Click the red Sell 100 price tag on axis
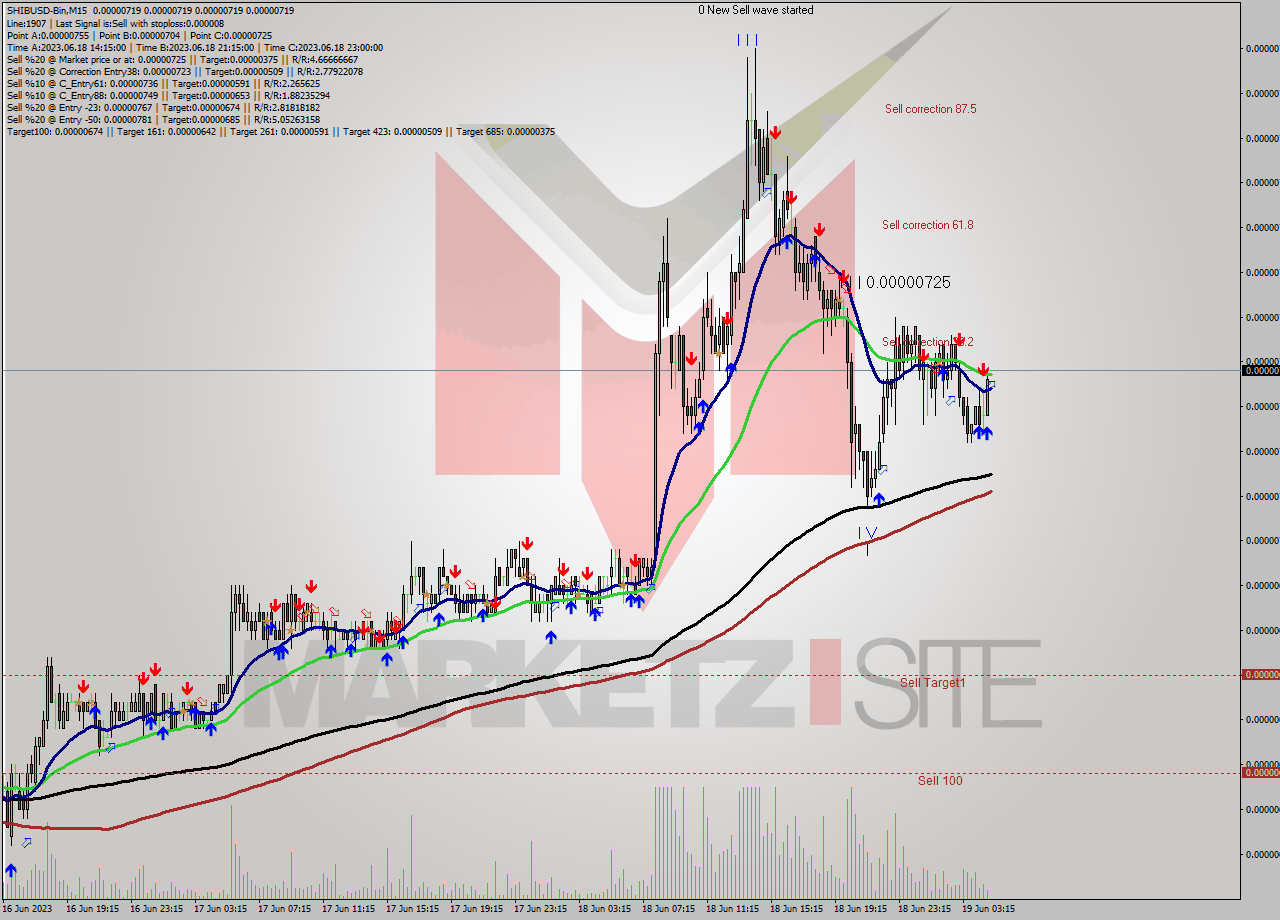The image size is (1280, 920). 1260,772
